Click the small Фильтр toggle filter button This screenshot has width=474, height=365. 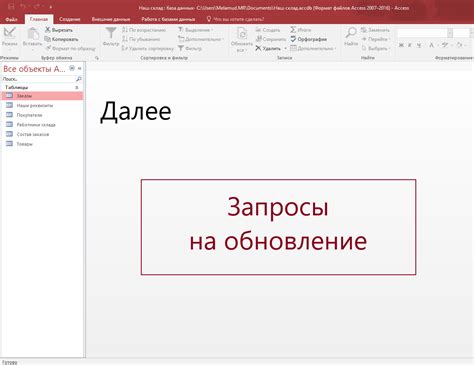coord(190,48)
